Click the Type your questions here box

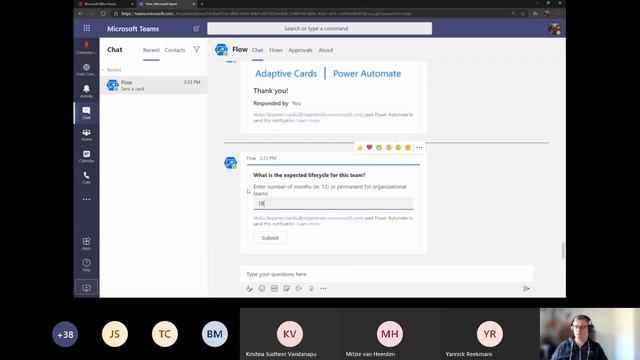click(386, 274)
